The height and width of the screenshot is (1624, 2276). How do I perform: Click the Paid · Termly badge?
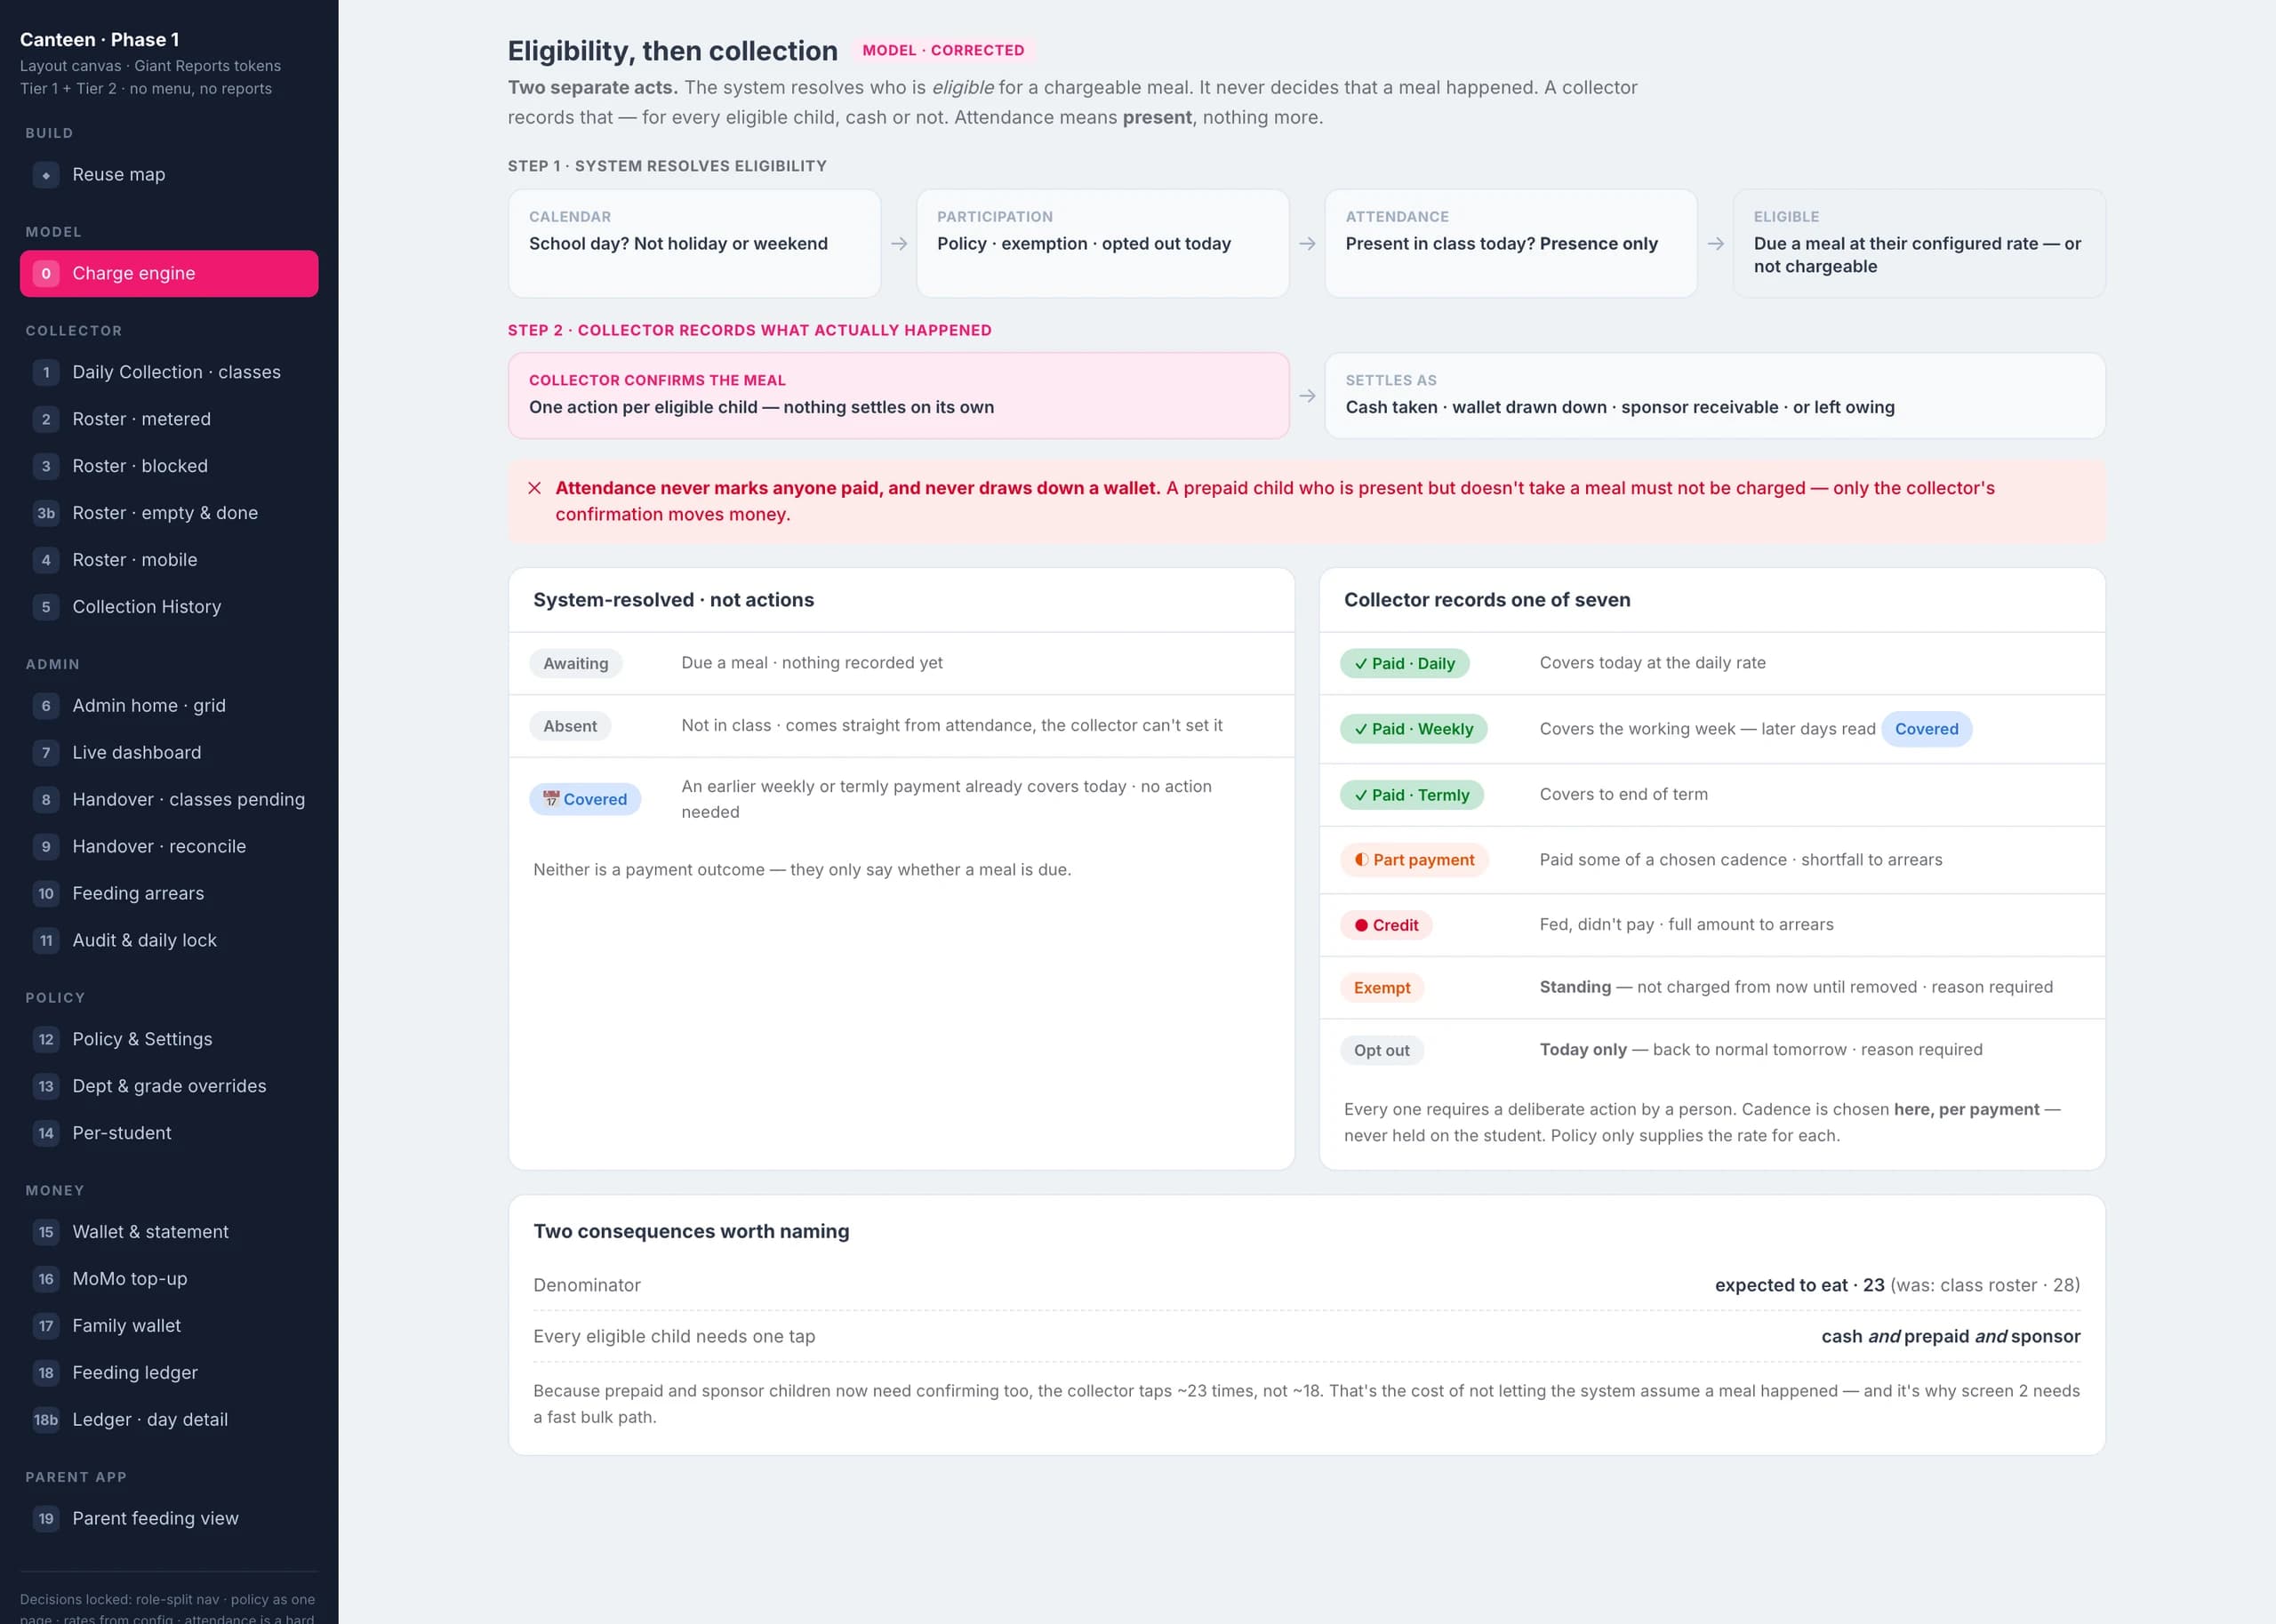point(1411,796)
